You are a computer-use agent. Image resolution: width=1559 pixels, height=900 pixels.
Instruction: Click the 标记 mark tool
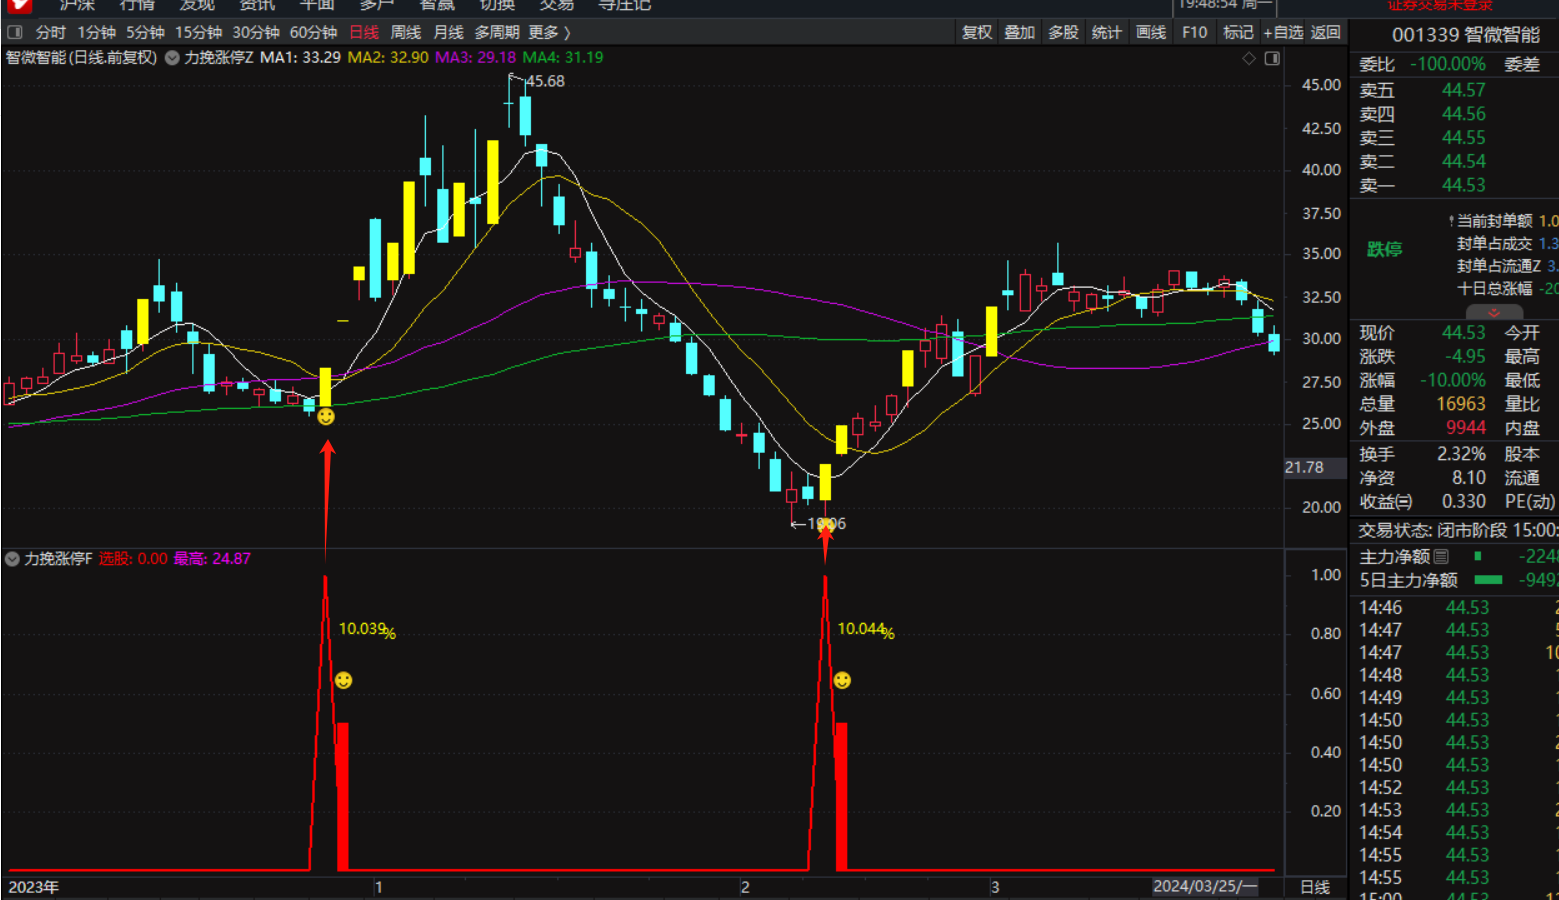pyautogui.click(x=1238, y=32)
